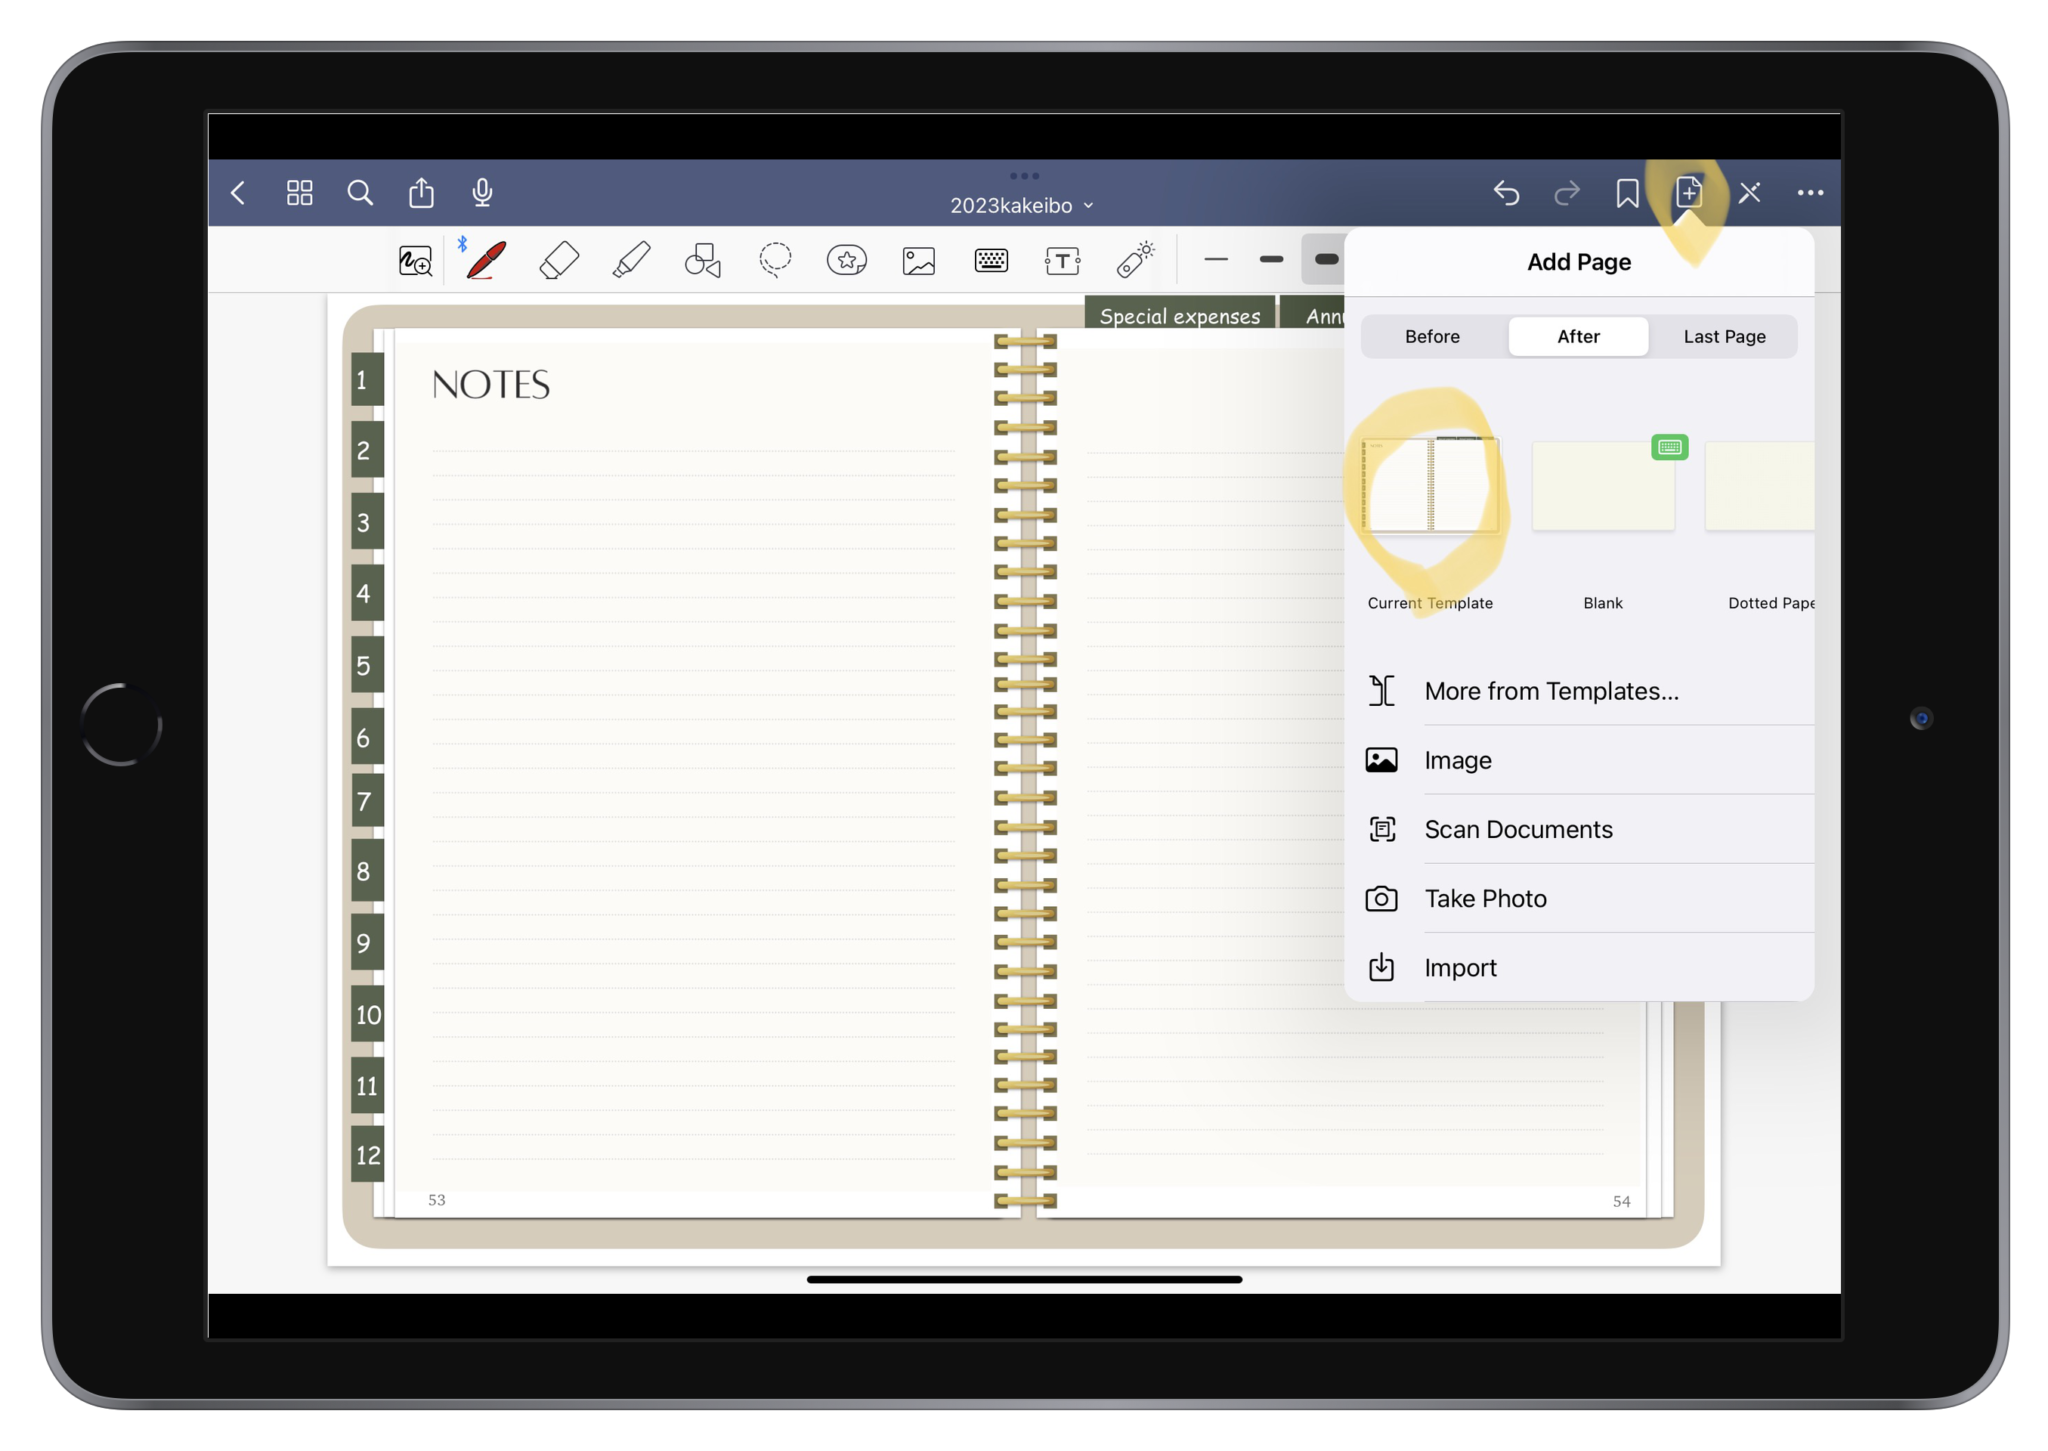The height and width of the screenshot is (1451, 2048).
Task: Open the Text box tool
Action: pyautogui.click(x=1063, y=260)
